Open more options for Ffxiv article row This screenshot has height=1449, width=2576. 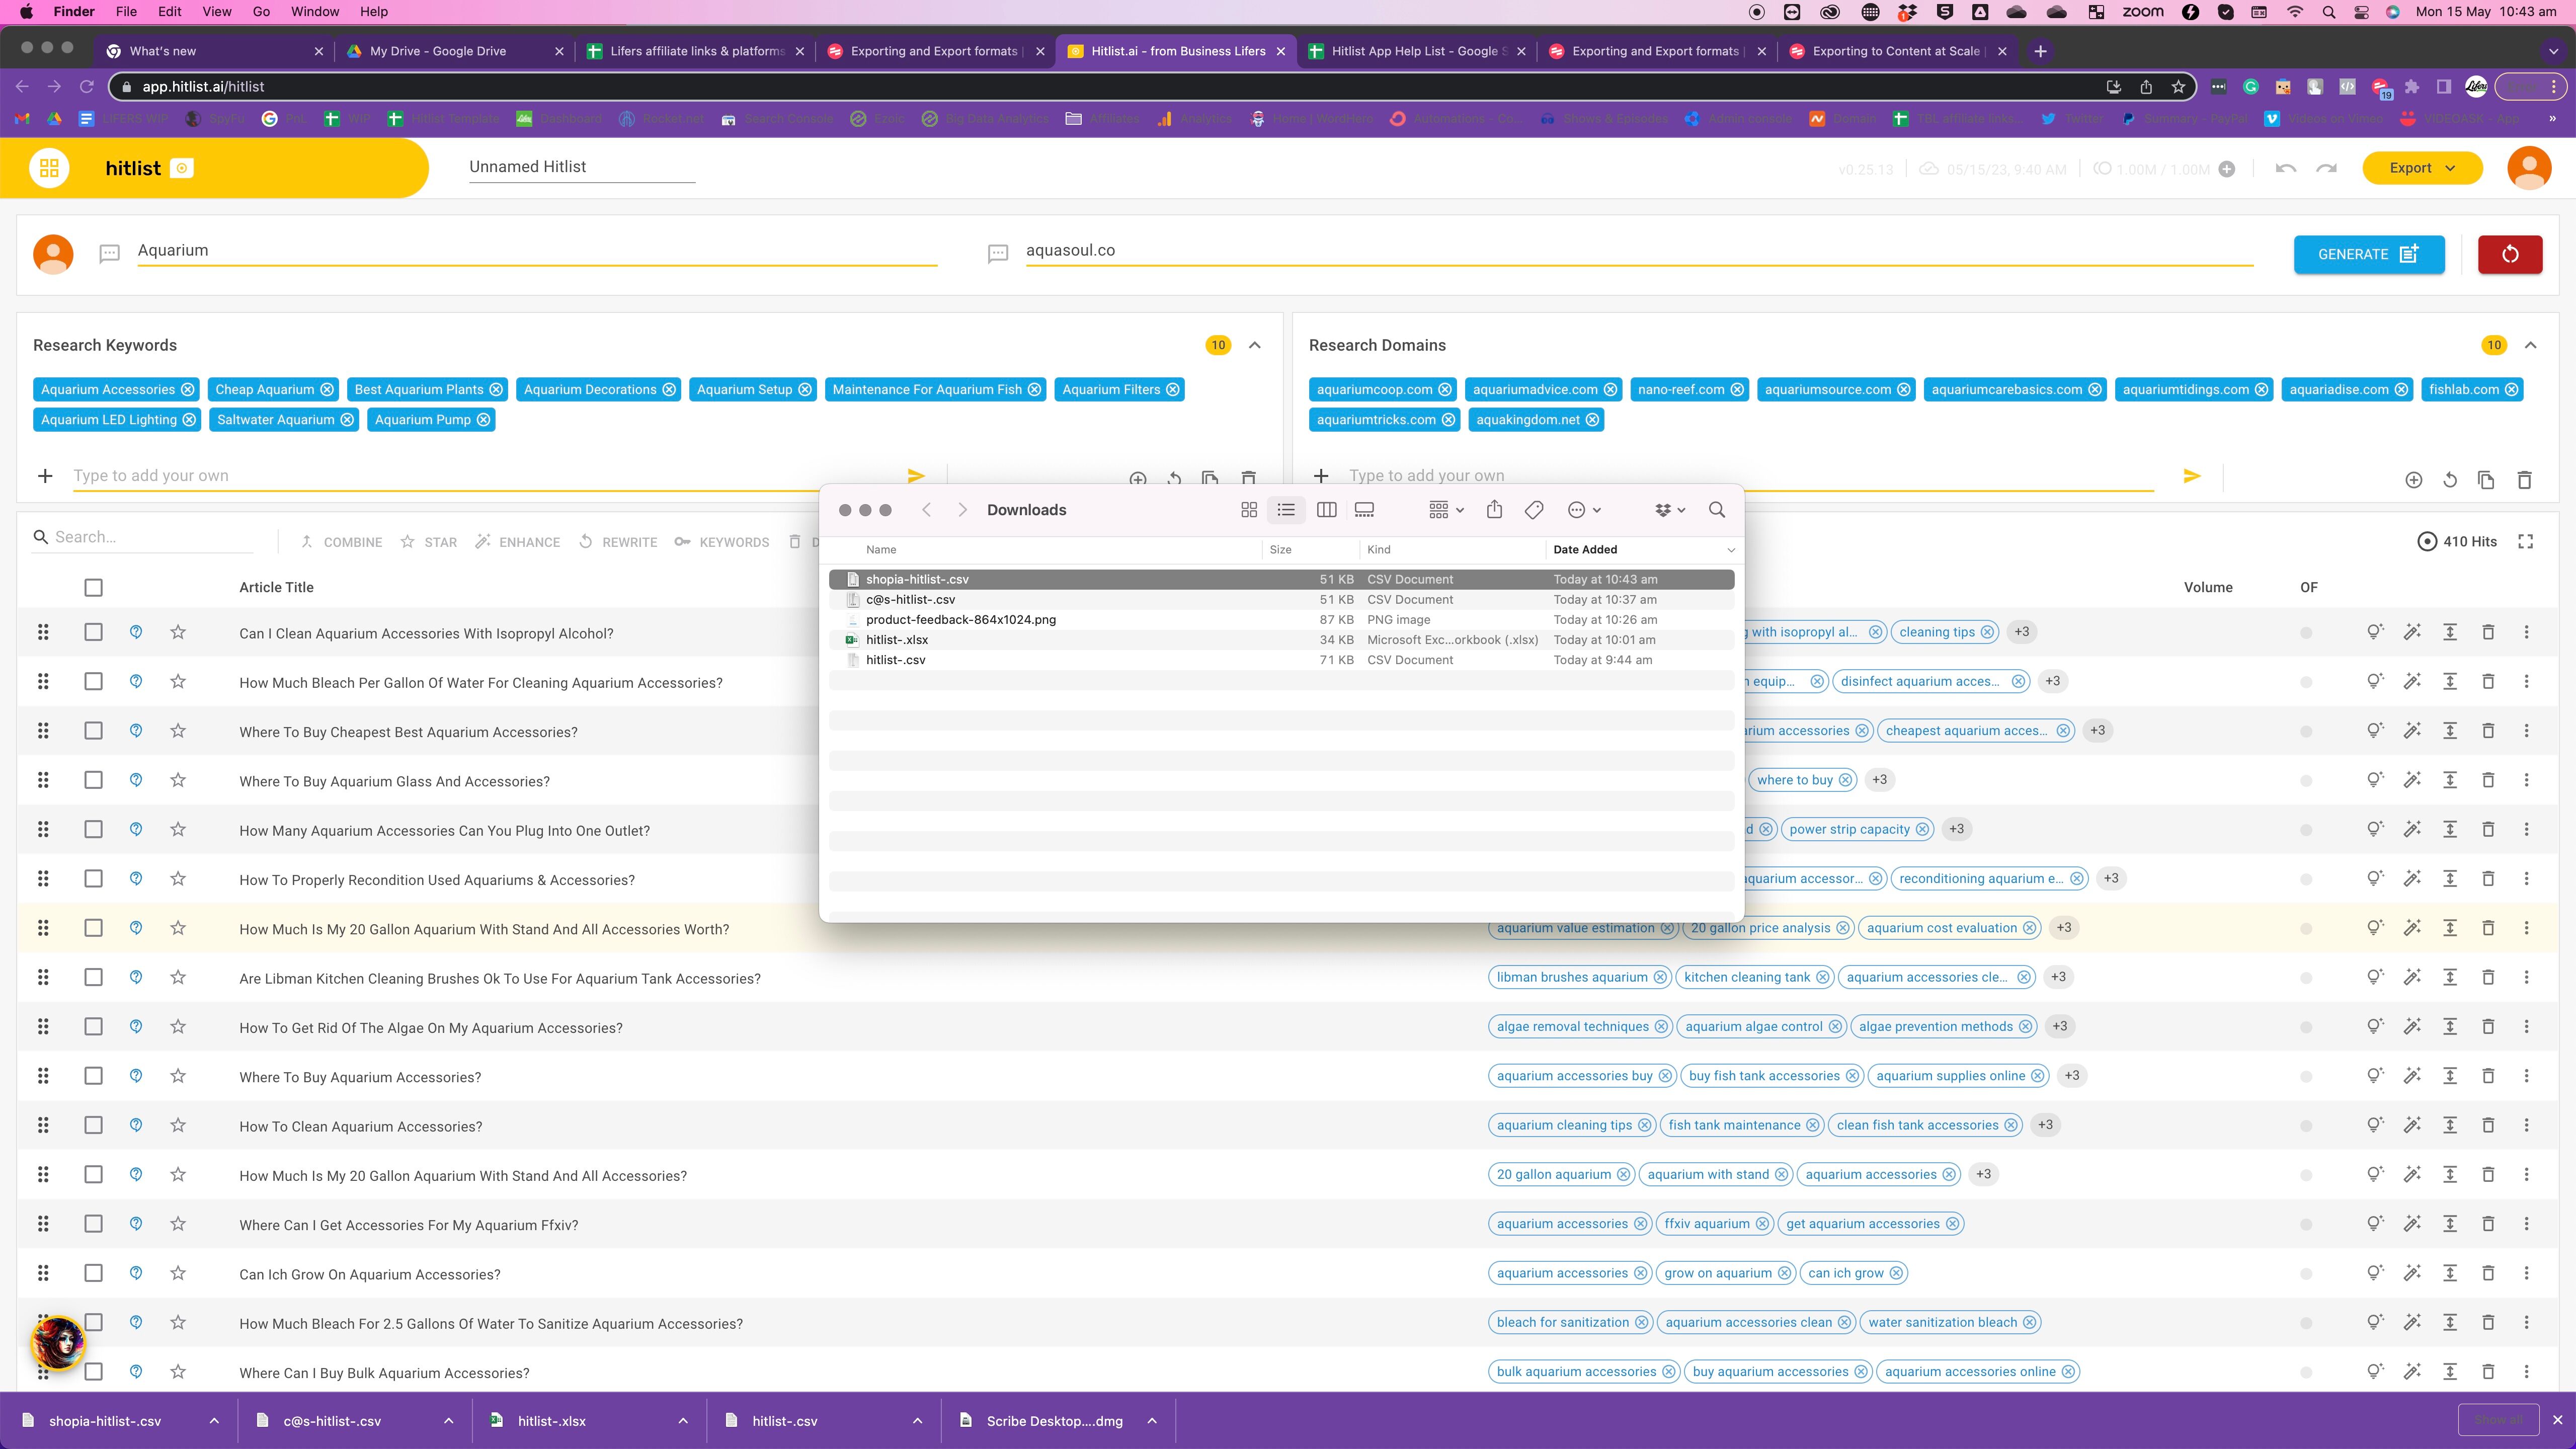2527,1224
